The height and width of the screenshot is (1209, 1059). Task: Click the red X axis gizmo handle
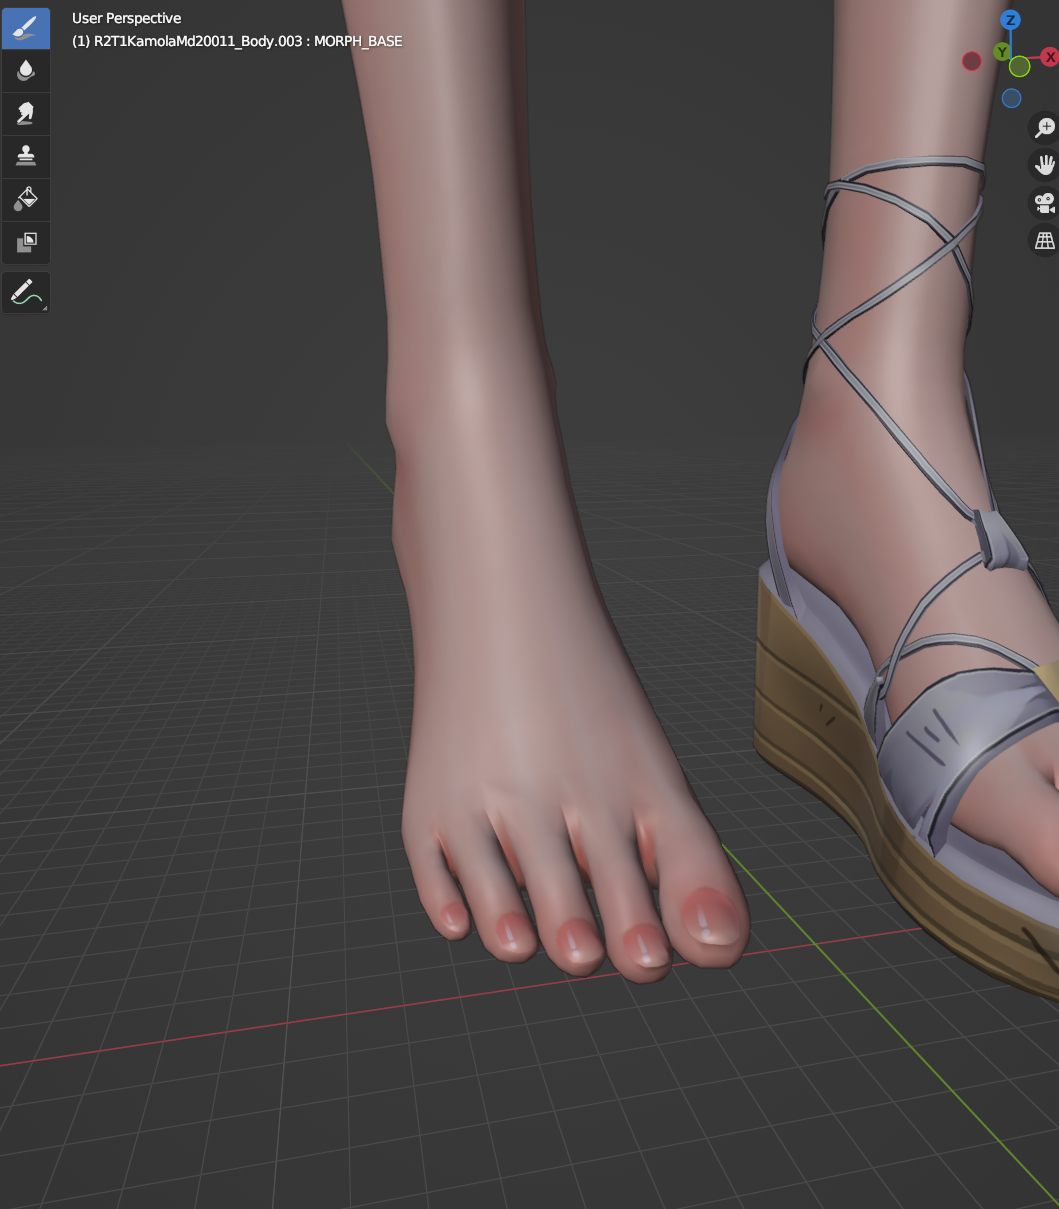click(1049, 57)
